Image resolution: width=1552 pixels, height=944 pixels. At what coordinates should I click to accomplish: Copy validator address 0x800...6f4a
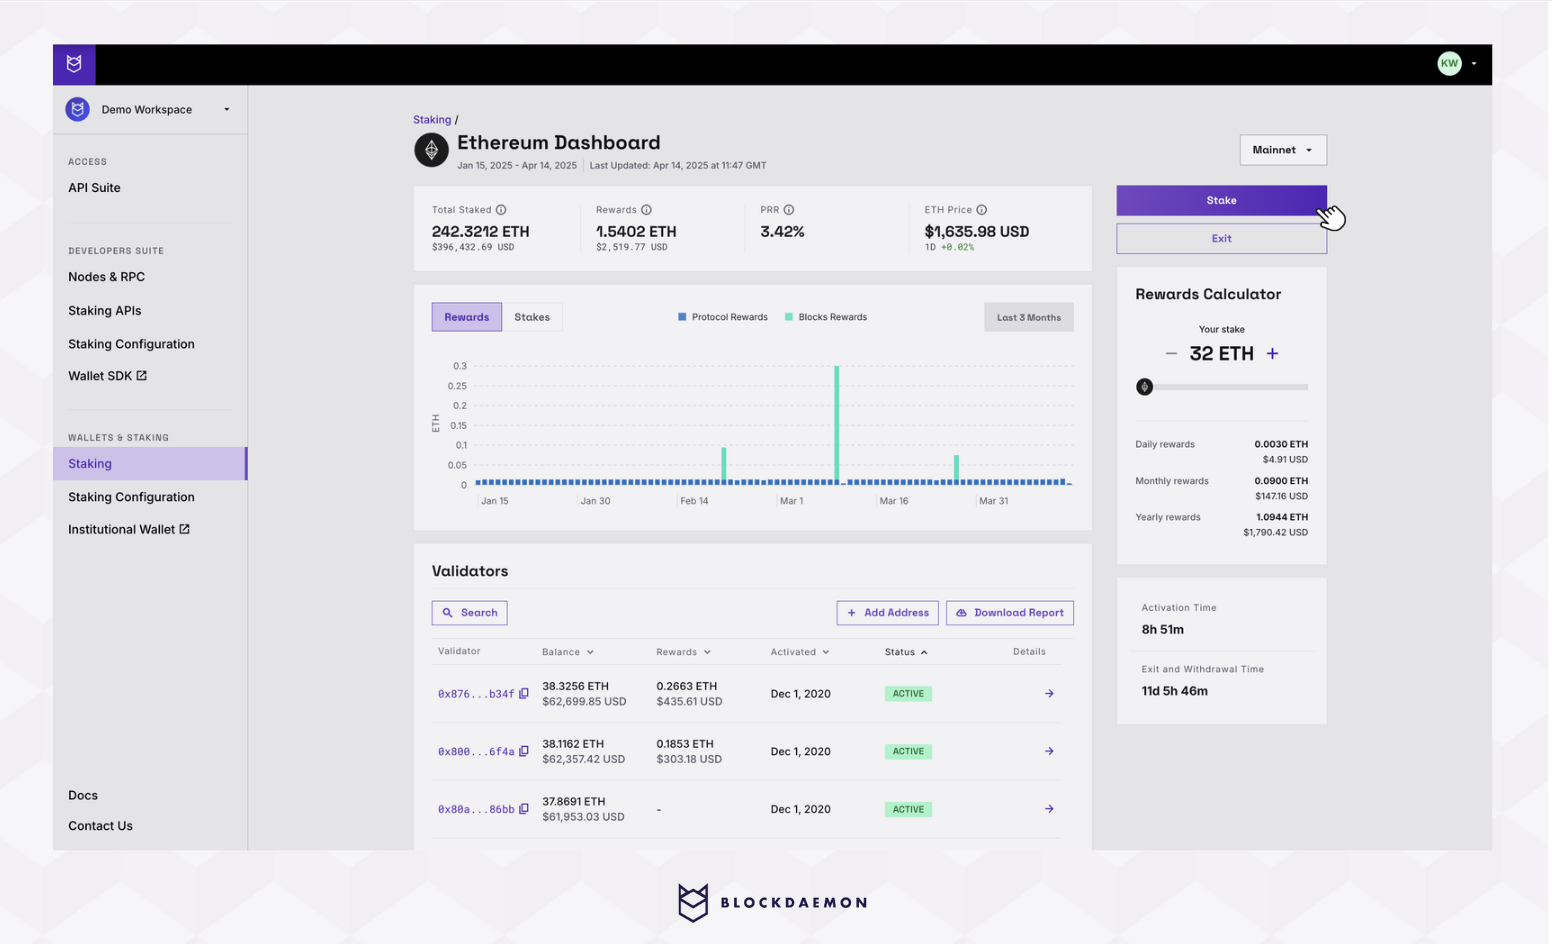click(x=524, y=751)
